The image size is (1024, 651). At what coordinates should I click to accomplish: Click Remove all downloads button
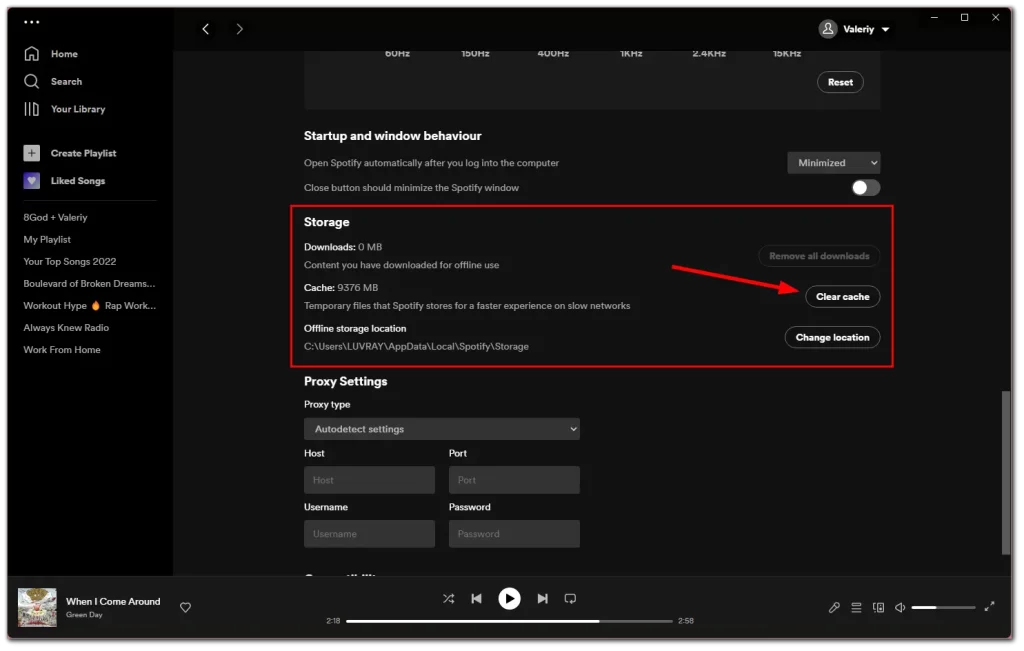[819, 256]
